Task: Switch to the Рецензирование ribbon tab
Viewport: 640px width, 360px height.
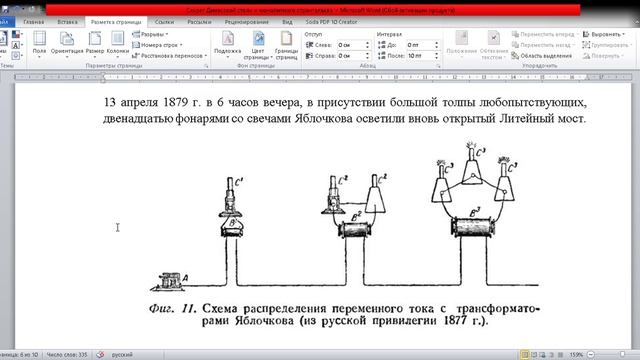Action: [x=247, y=22]
